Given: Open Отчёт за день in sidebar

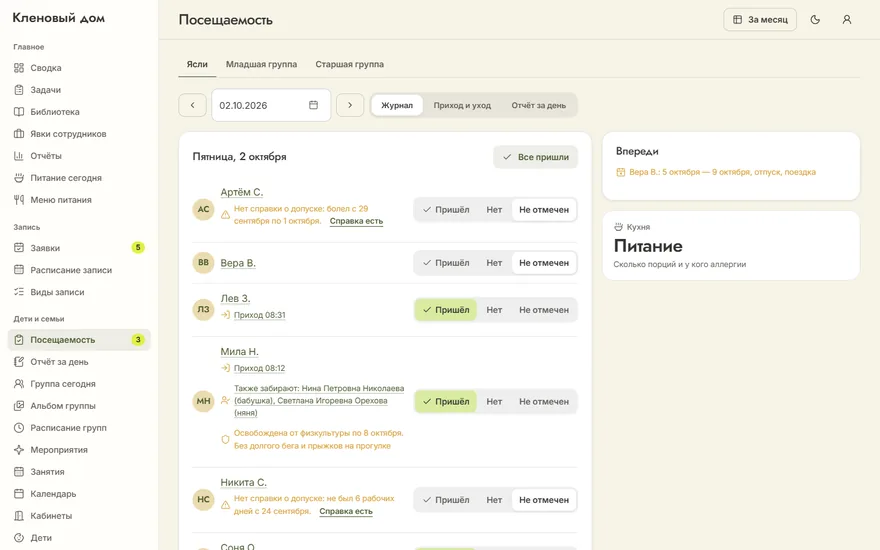Looking at the screenshot, I should coord(79,361).
